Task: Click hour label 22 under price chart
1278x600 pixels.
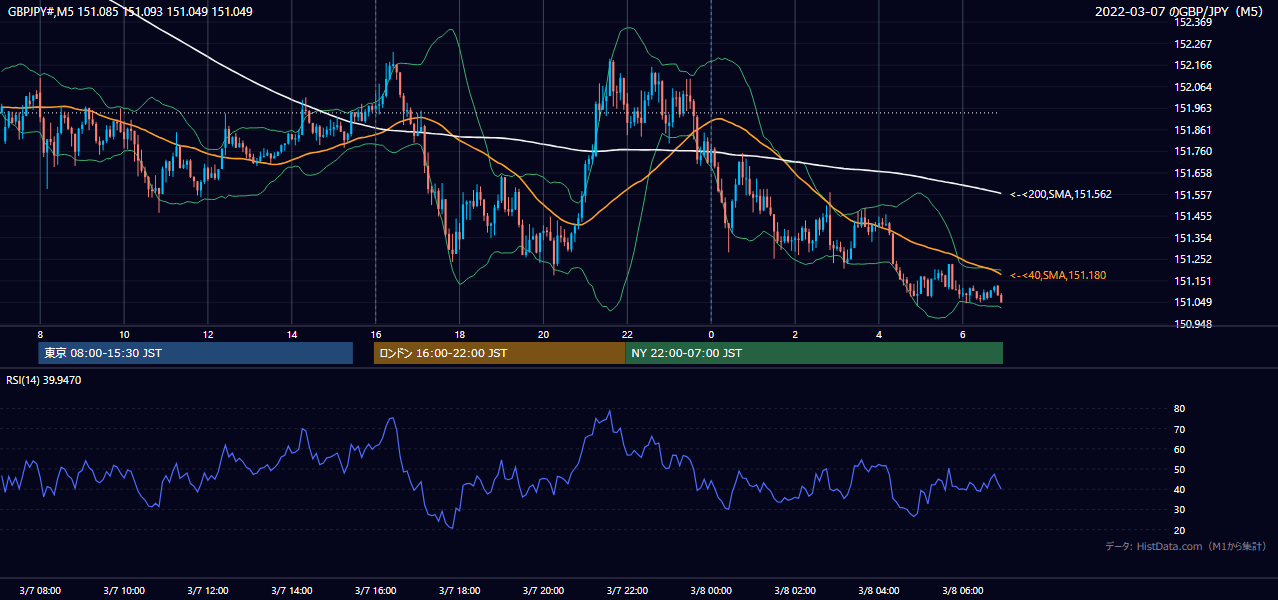Action: (x=627, y=334)
